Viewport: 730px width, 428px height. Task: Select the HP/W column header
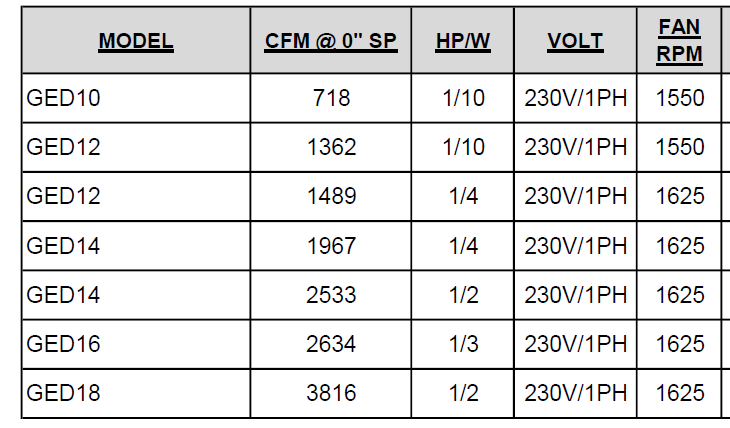click(x=462, y=41)
